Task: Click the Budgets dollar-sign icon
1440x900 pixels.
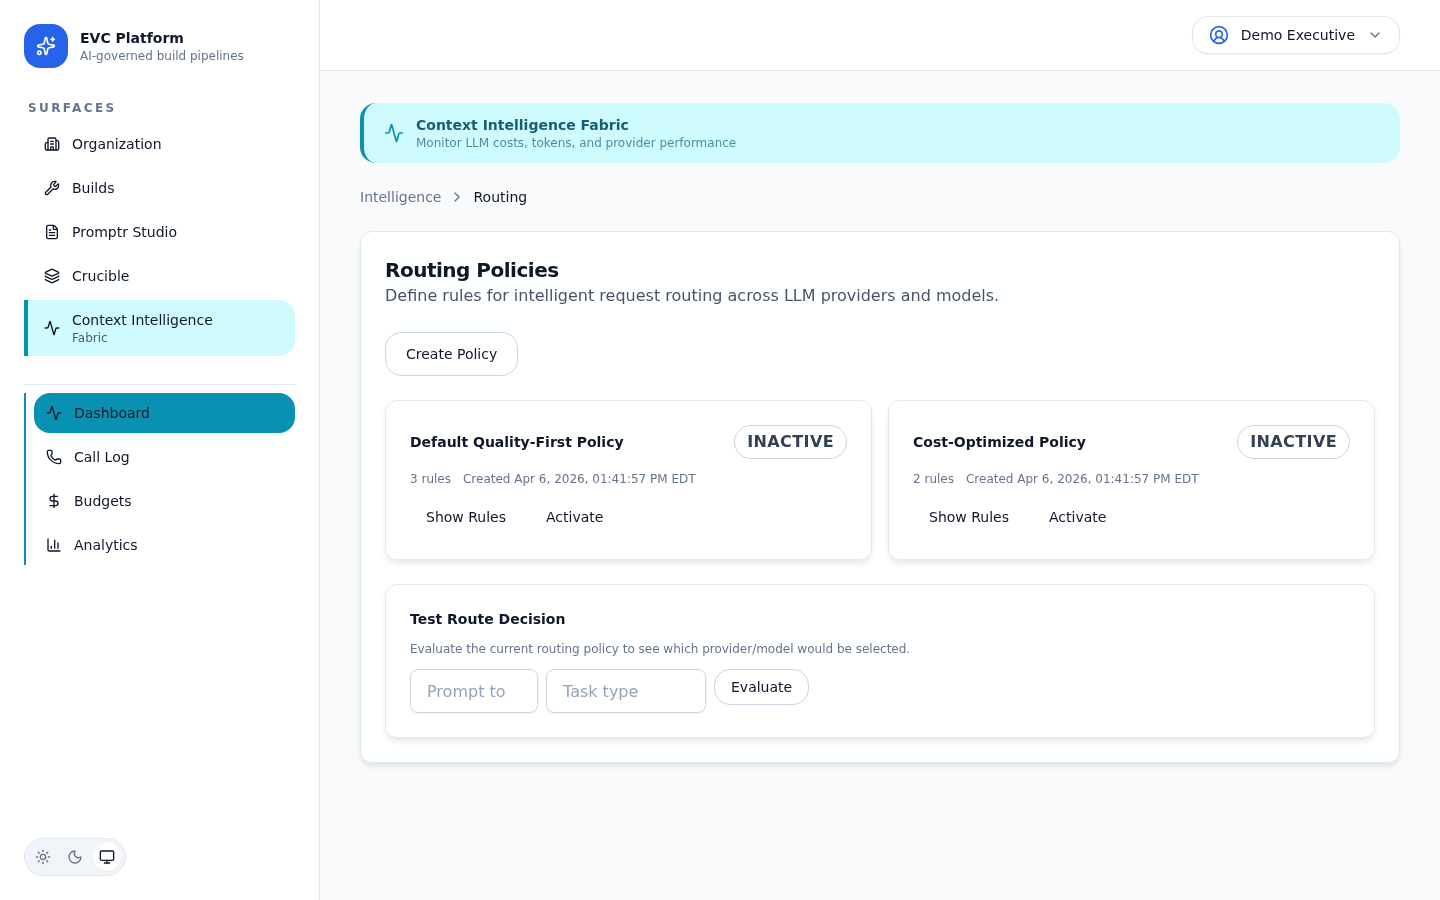Action: (x=54, y=501)
